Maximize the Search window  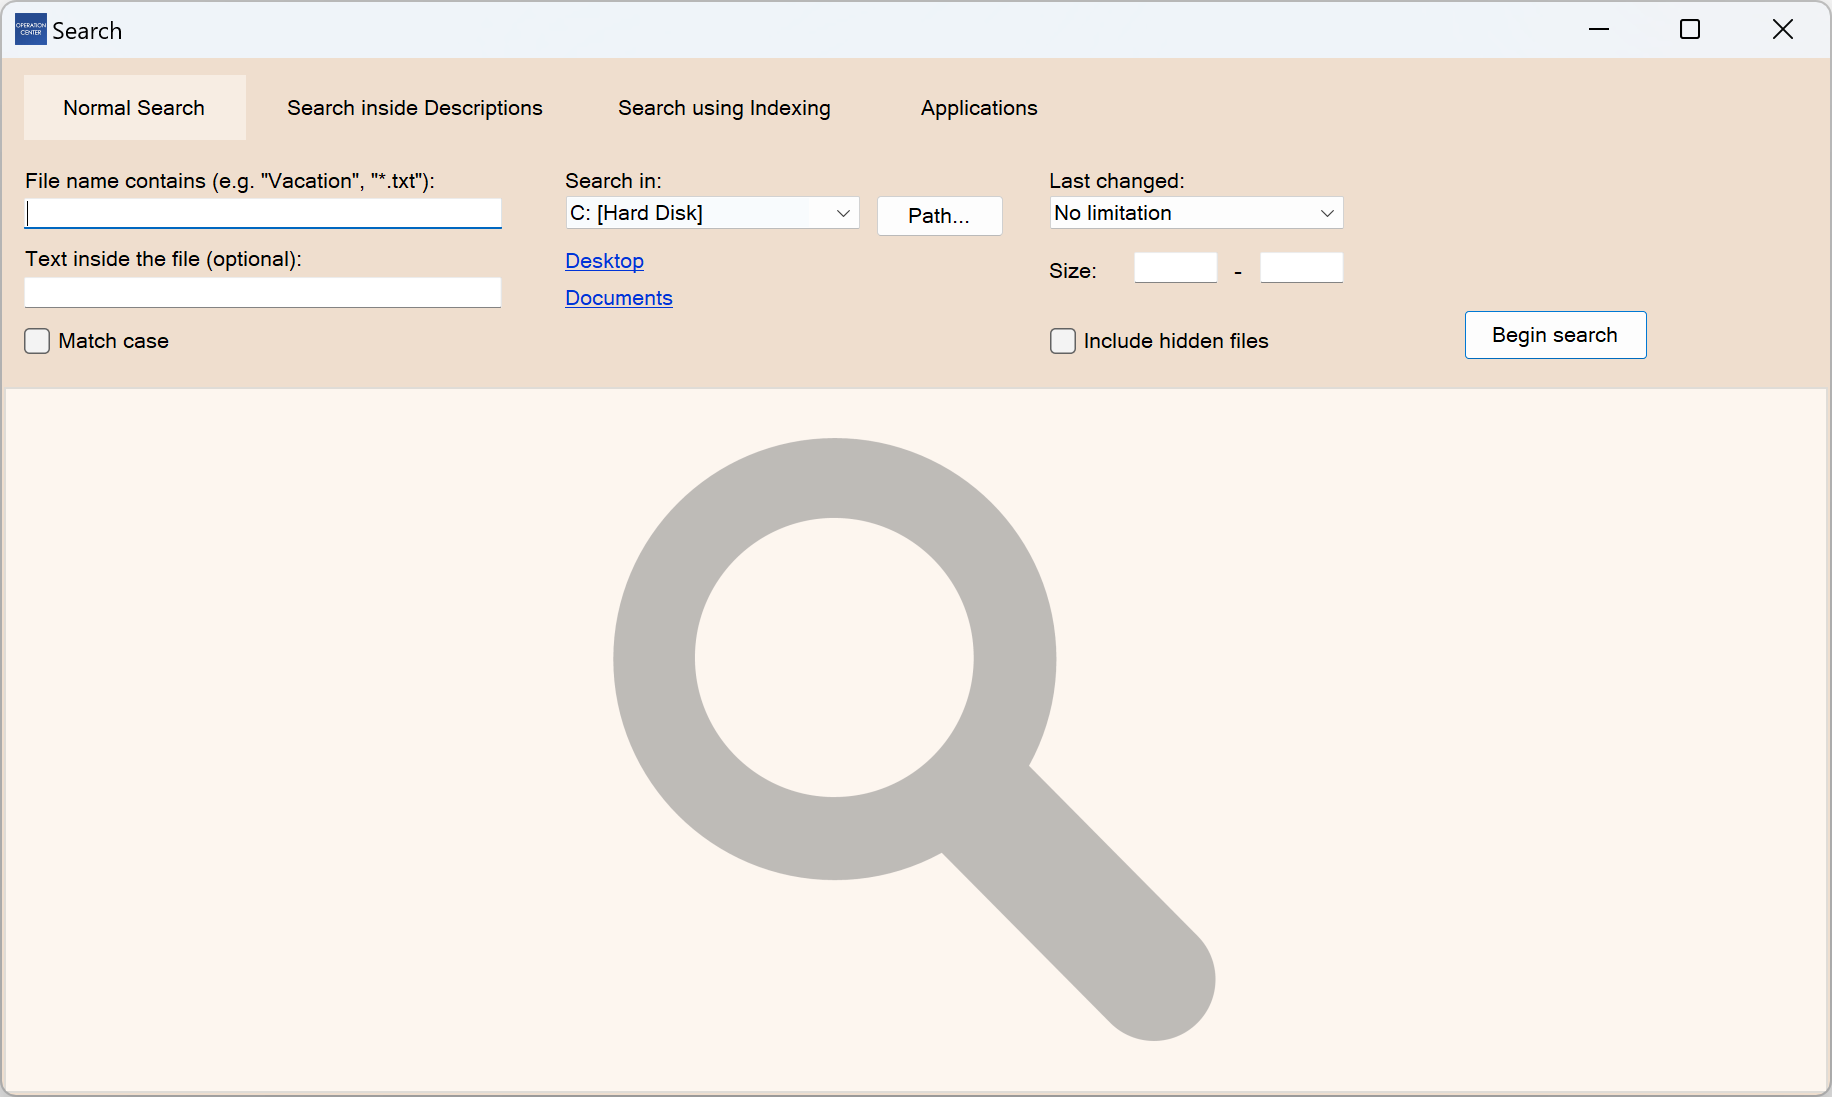pos(1690,30)
